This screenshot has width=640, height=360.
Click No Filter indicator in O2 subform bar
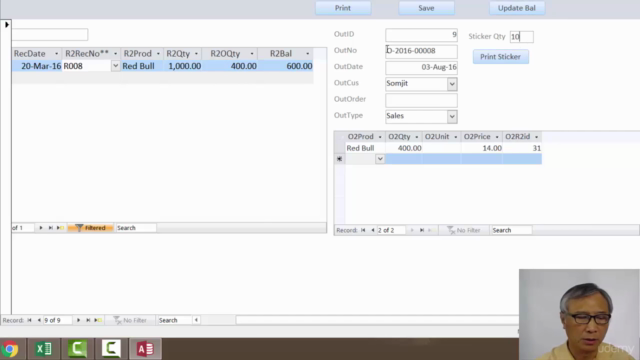[x=464, y=230]
